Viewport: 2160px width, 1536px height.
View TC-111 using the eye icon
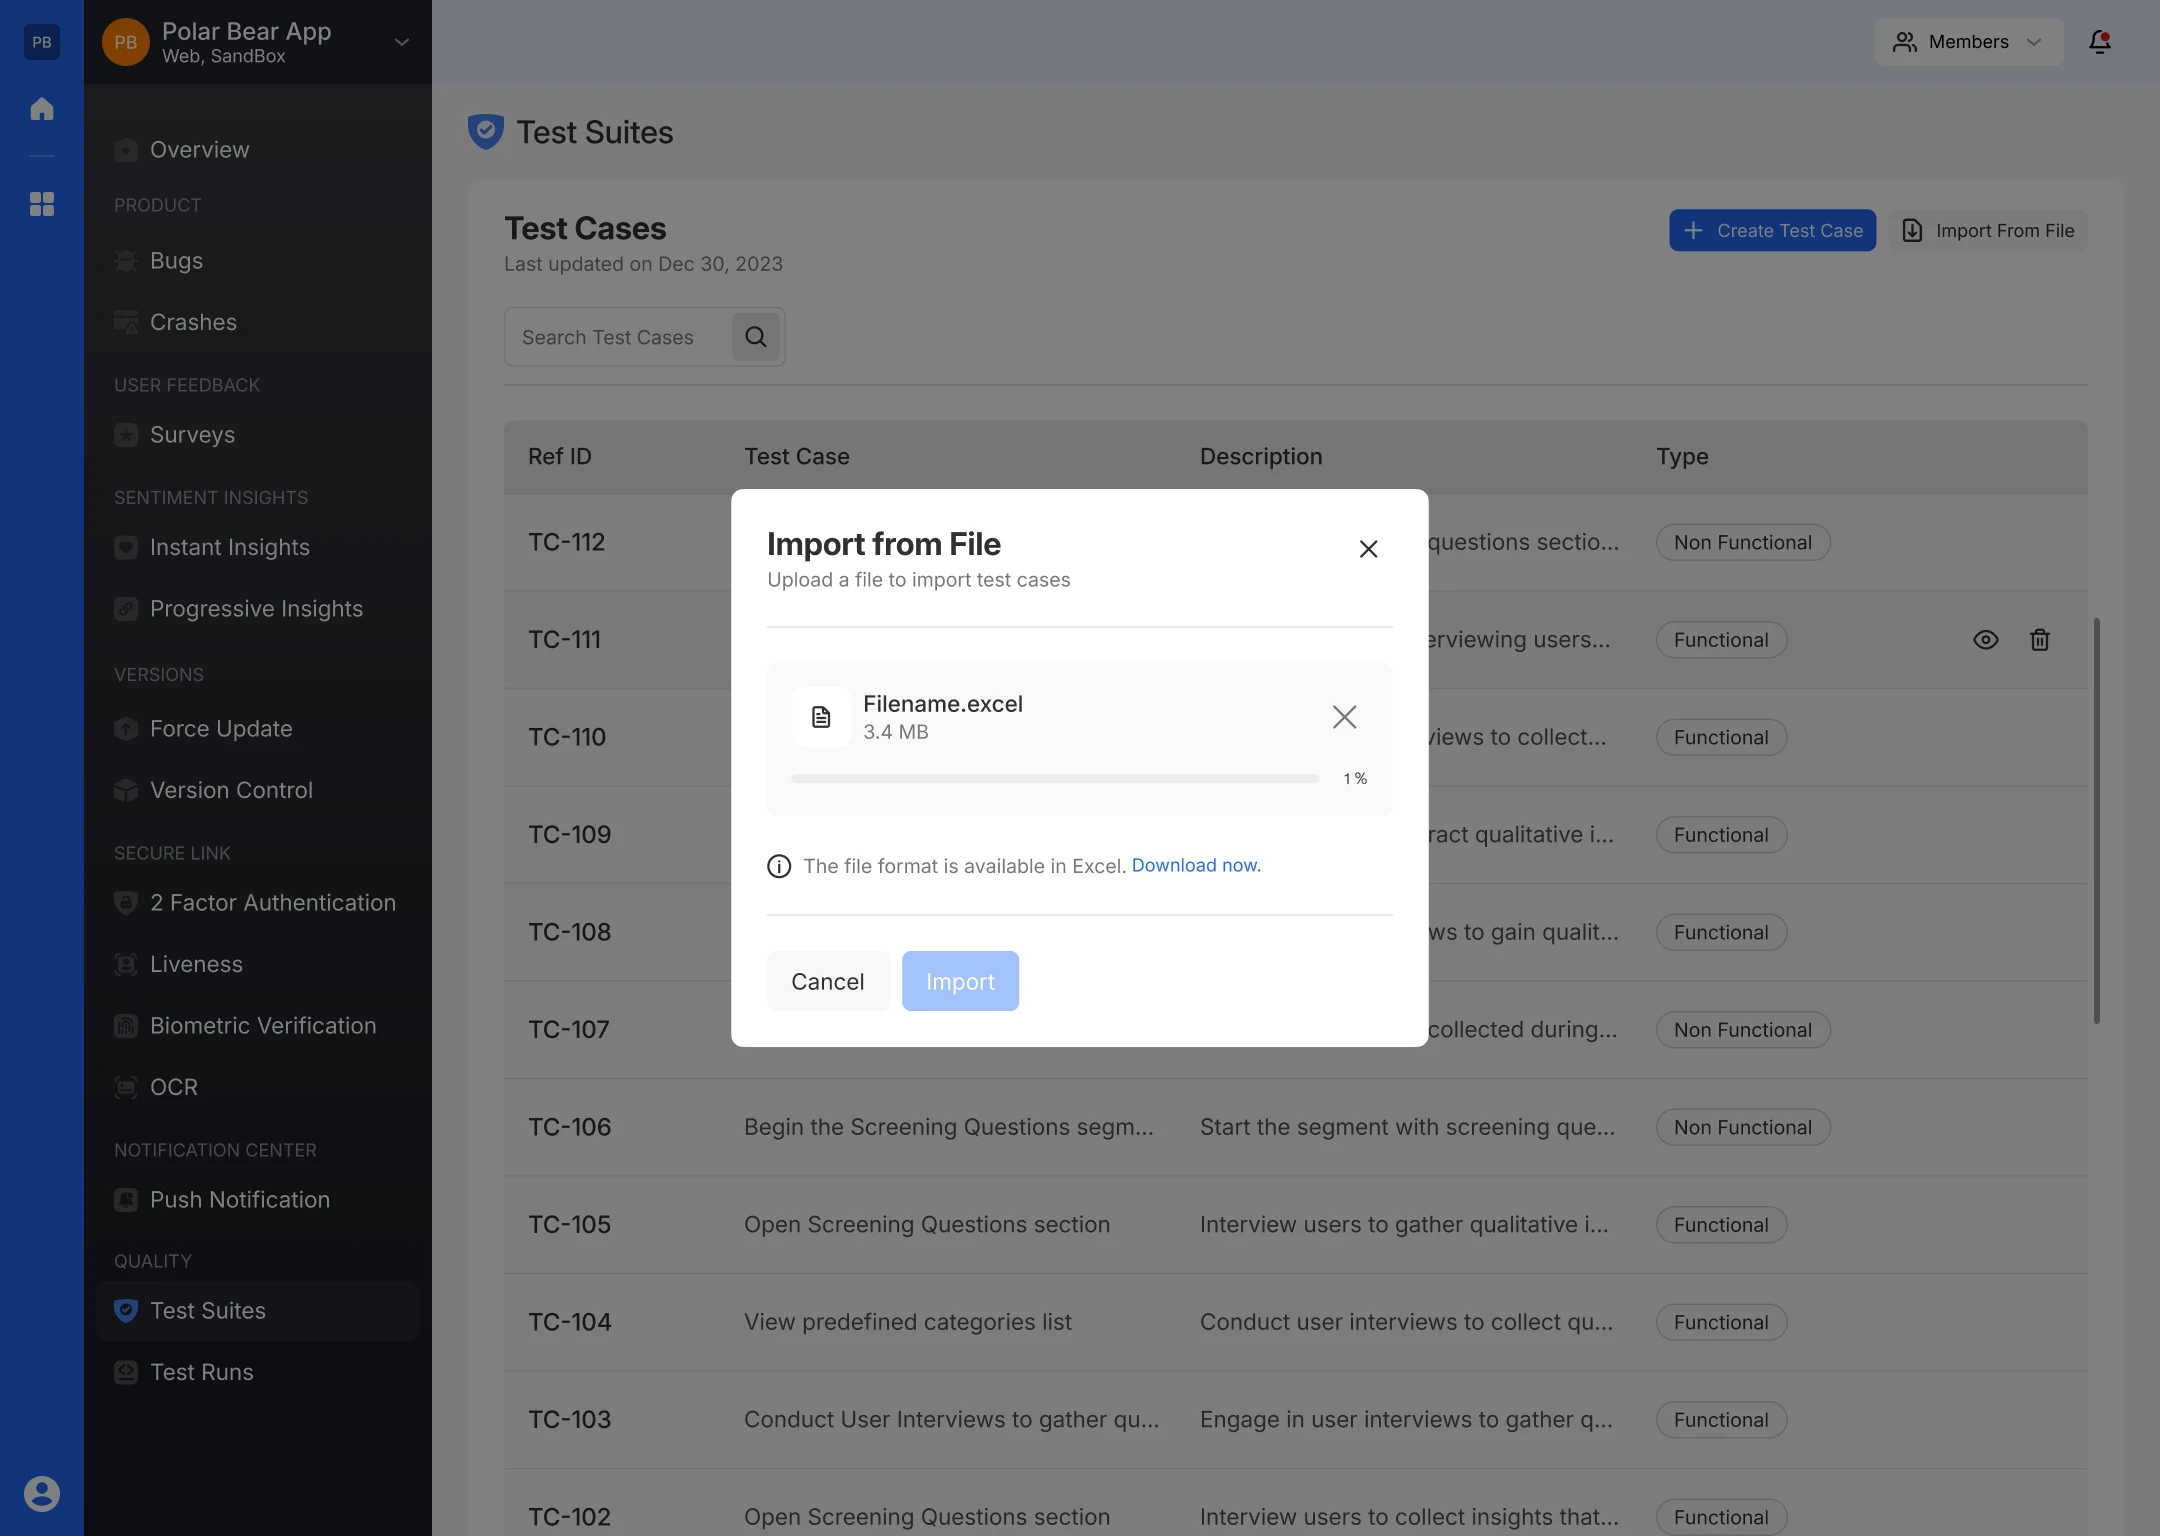pyautogui.click(x=1986, y=640)
